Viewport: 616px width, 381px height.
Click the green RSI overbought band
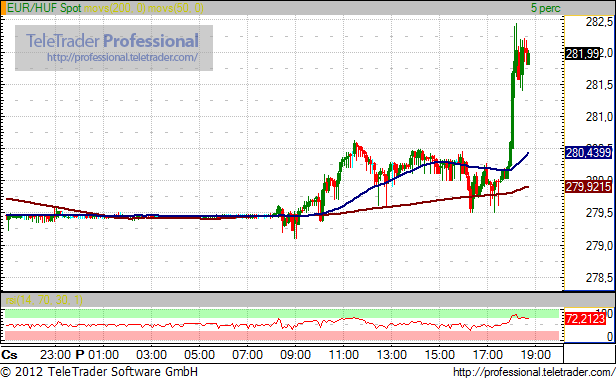click(x=282, y=313)
